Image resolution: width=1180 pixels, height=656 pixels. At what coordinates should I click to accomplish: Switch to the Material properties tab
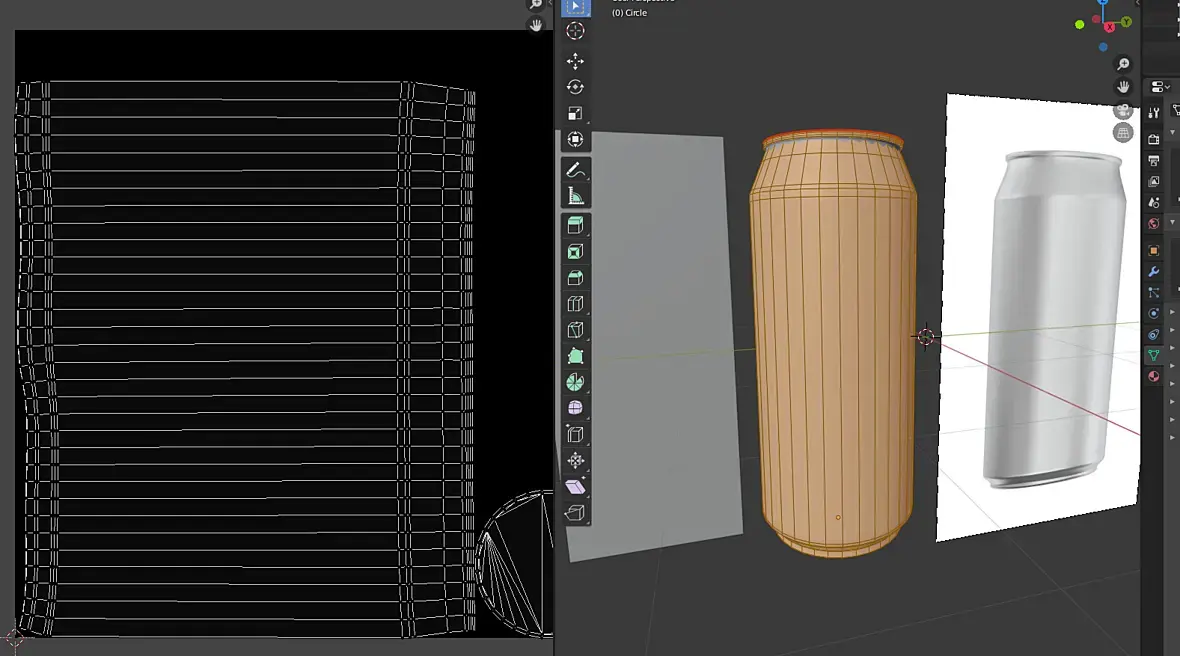coord(1154,376)
